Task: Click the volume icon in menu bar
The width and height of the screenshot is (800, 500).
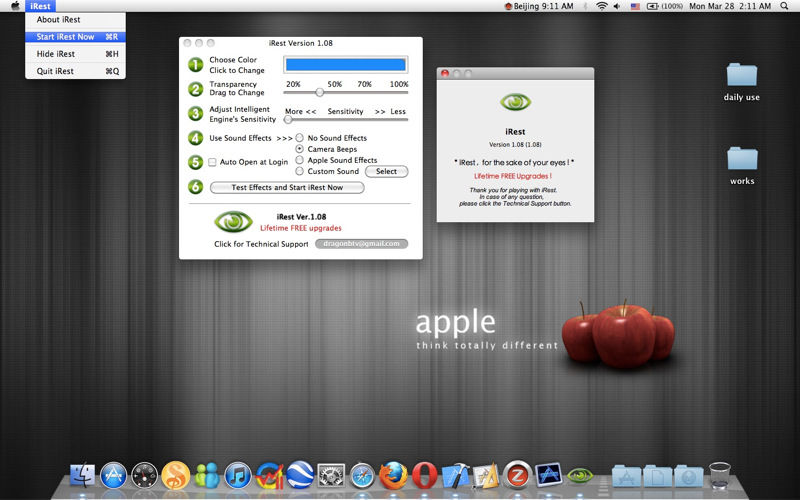Action: 617,6
